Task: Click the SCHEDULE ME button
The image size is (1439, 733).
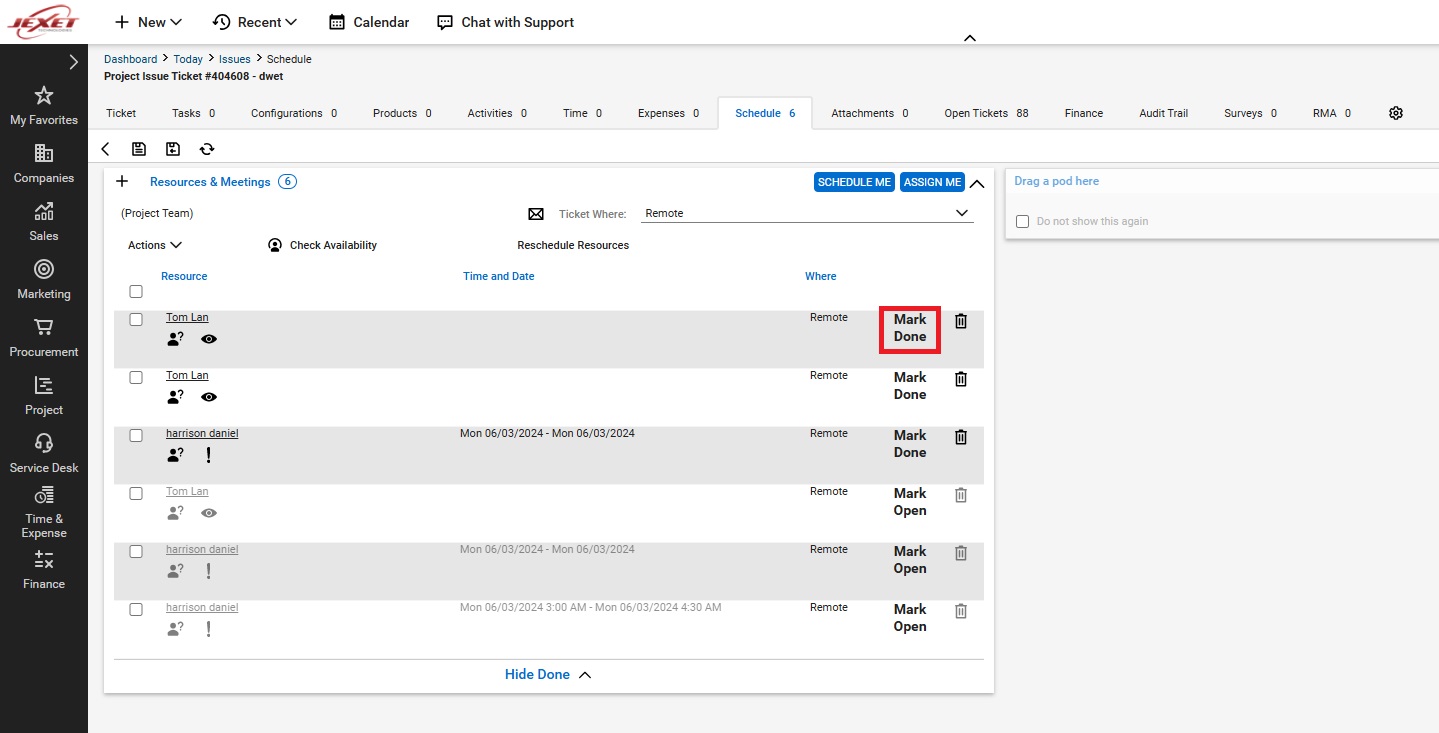Action: [x=853, y=182]
